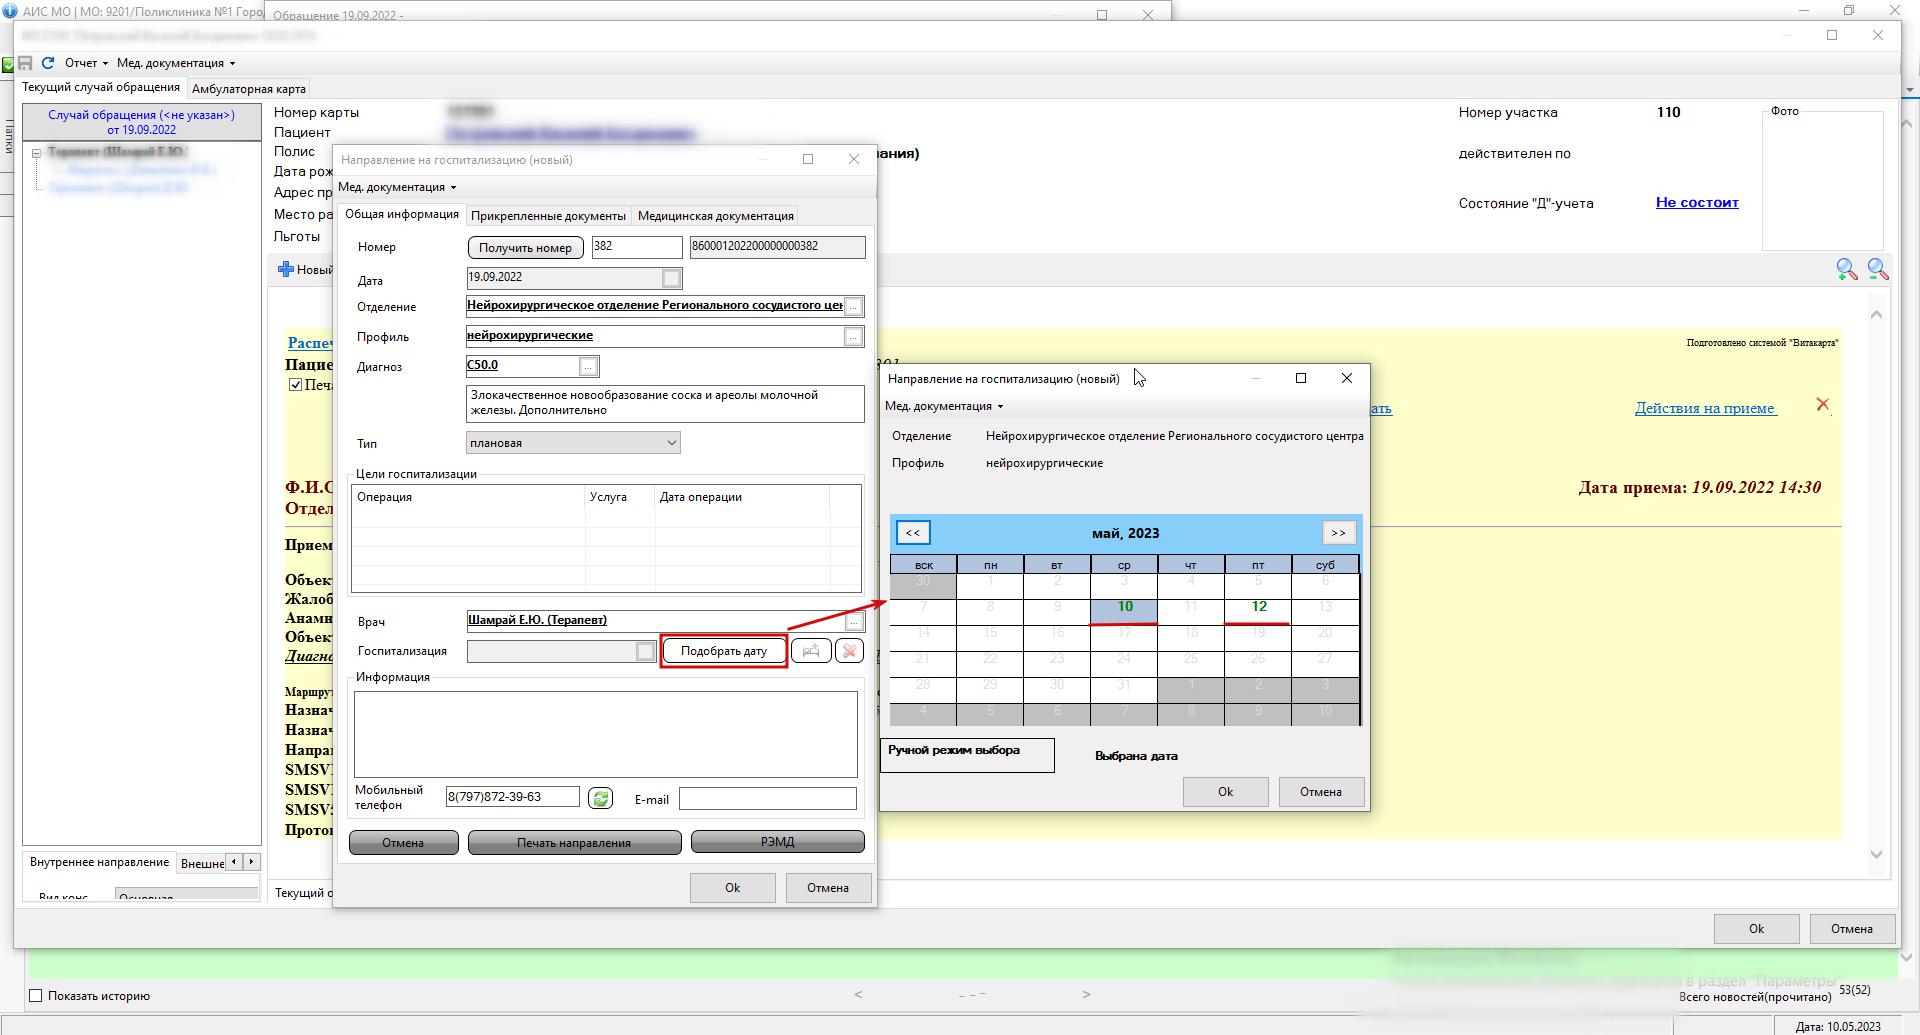The height and width of the screenshot is (1035, 1920).
Task: Open the 'Внешне' tab
Action: (x=202, y=864)
